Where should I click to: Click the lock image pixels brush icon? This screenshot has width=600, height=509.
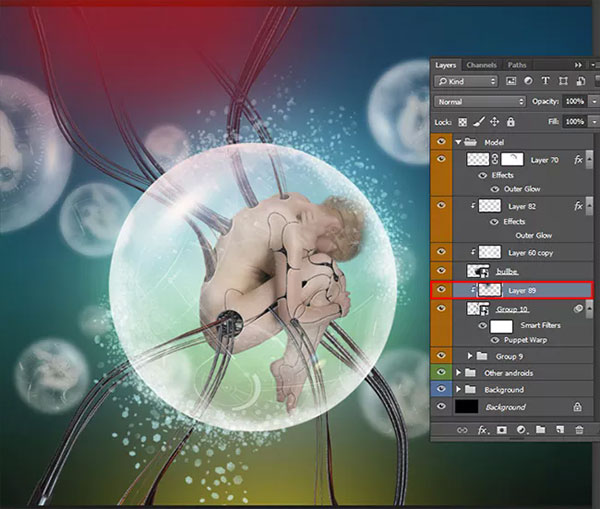[479, 122]
